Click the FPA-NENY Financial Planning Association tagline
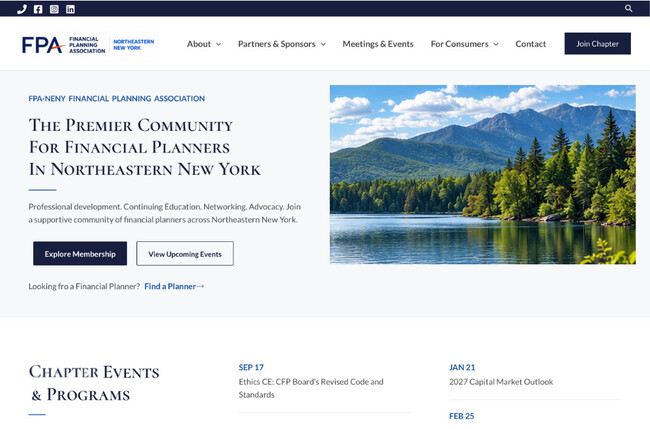650x429 pixels. coord(116,99)
